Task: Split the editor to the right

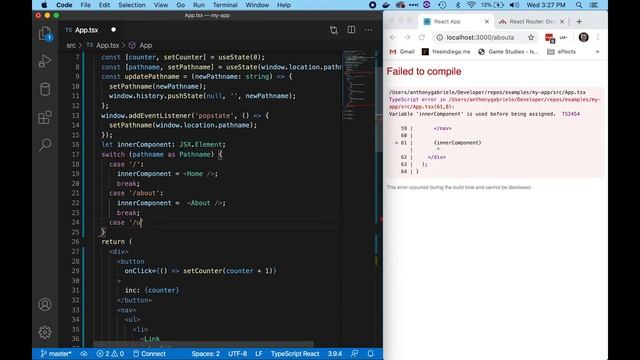Action: (x=351, y=30)
